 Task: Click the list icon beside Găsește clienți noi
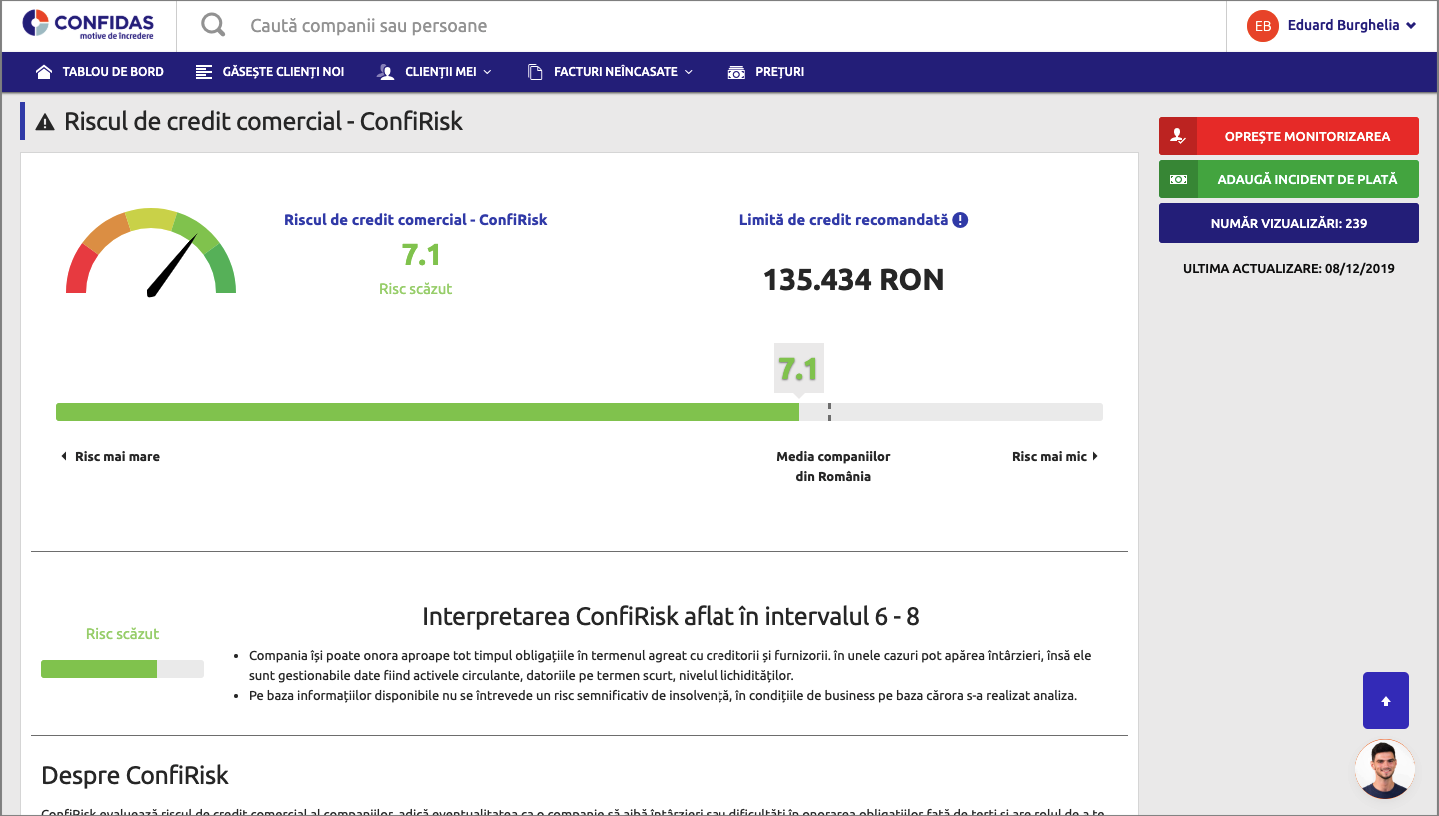click(204, 72)
